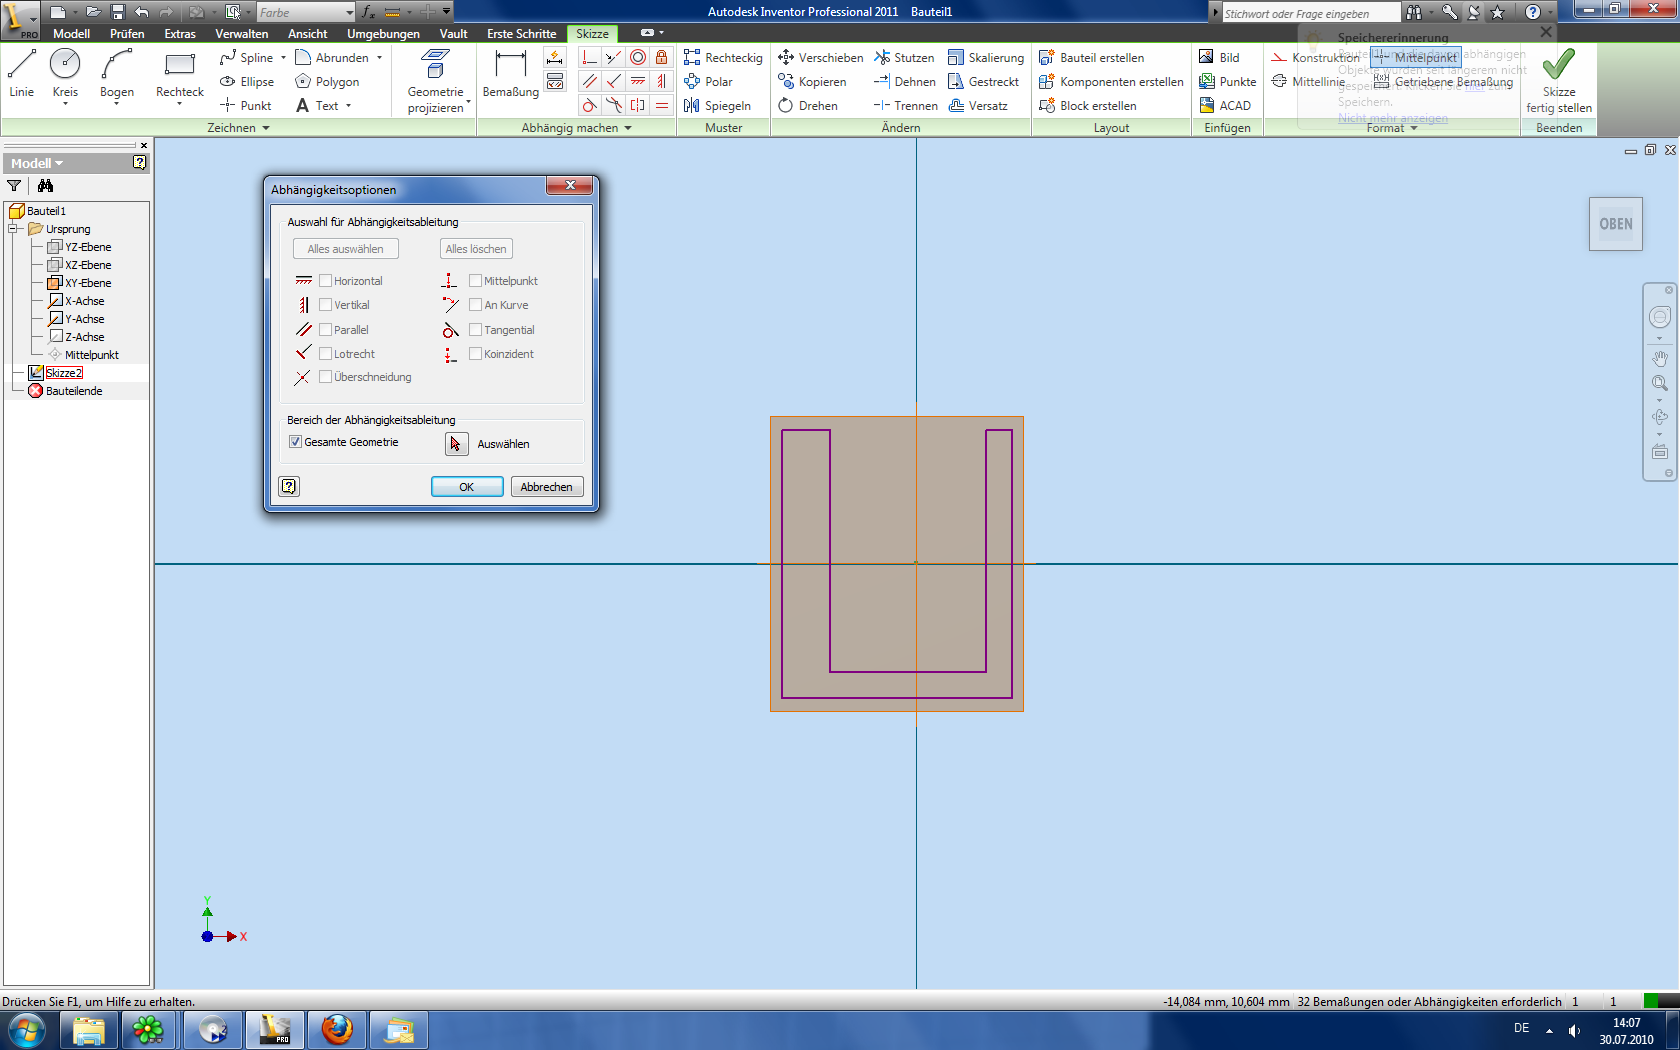Select the Kreis circle tool
Screen dimensions: 1680x1050
(x=65, y=73)
